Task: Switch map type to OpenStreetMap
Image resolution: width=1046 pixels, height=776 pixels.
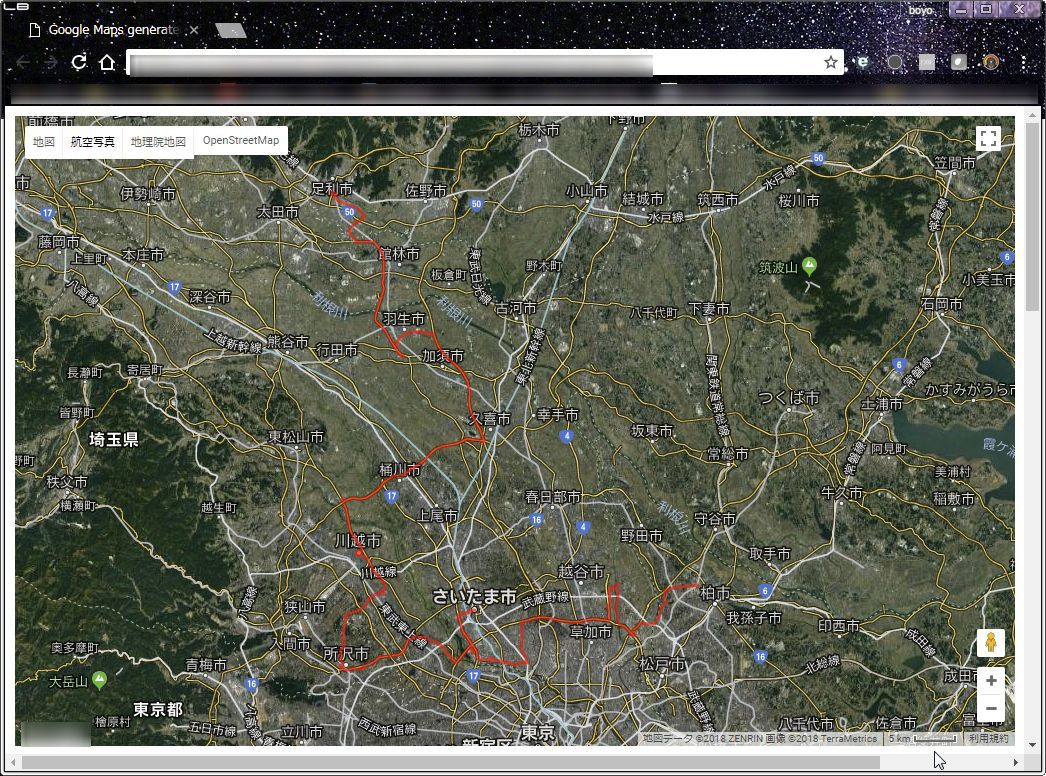Action: pyautogui.click(x=241, y=140)
